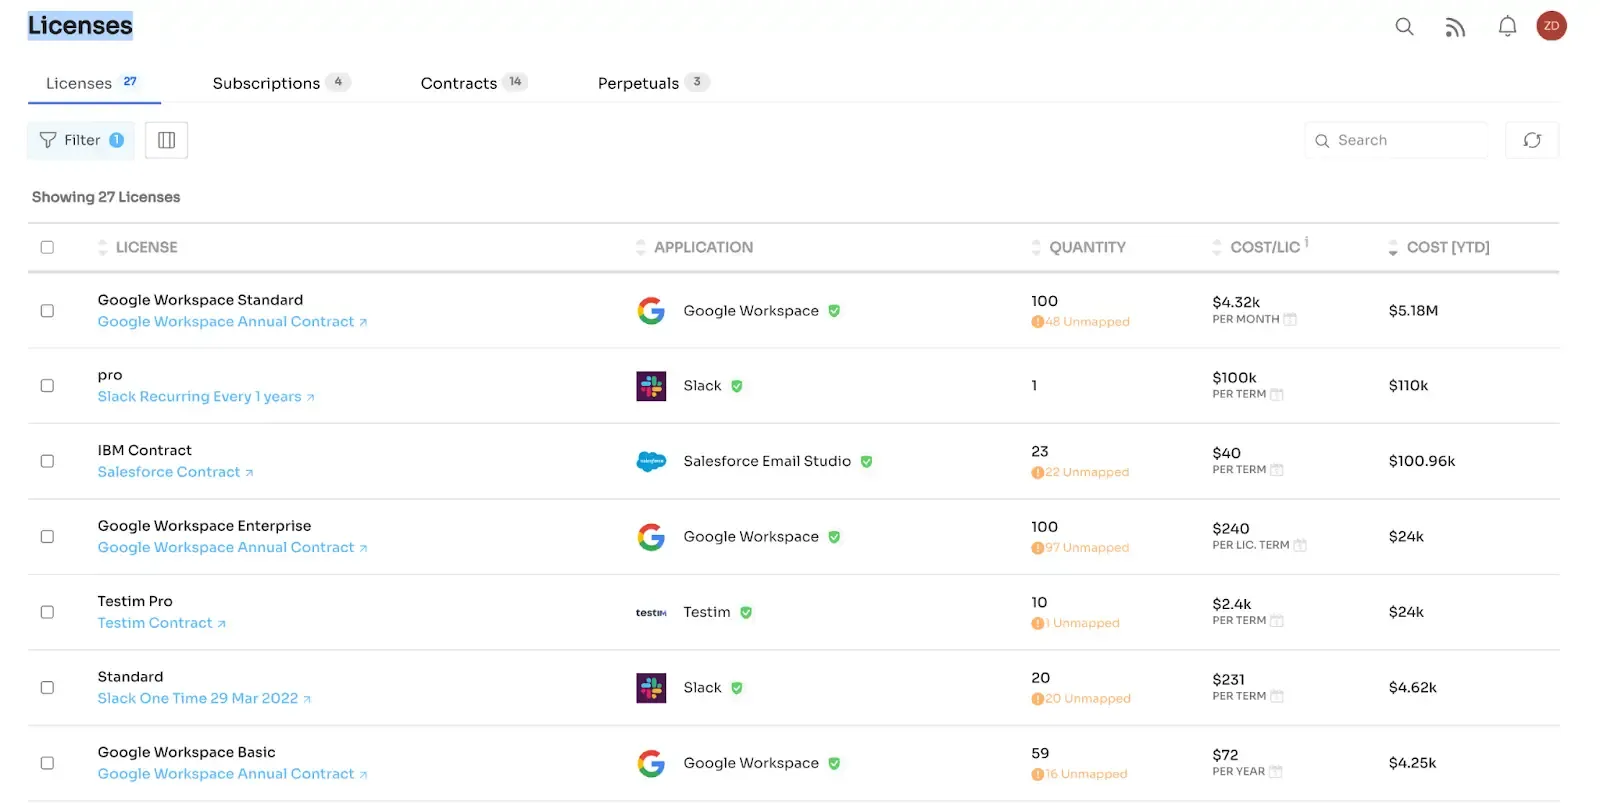Click the calendar icon beside $240 PER LIC. TERM

click(1300, 546)
